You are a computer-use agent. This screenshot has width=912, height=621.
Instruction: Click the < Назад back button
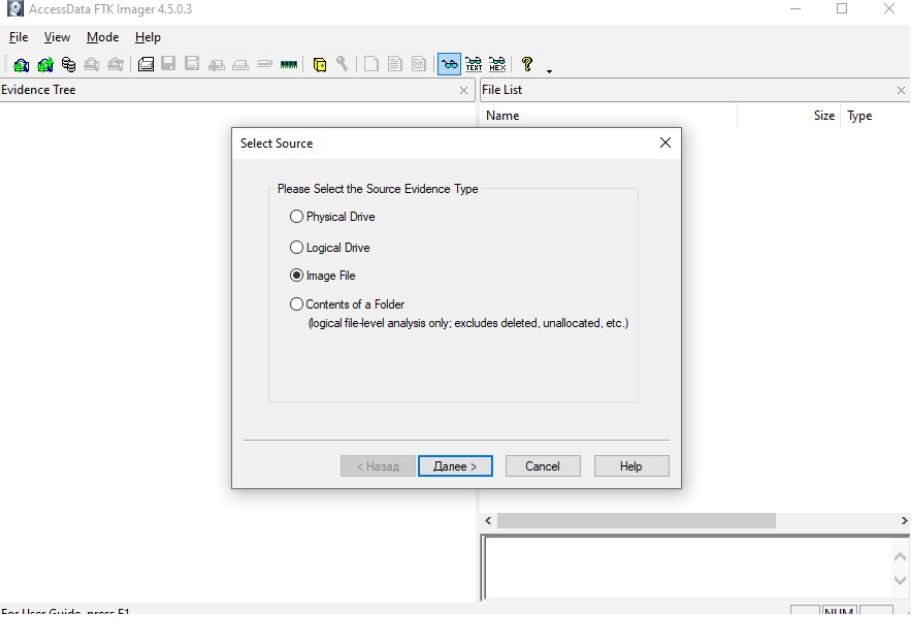377,466
